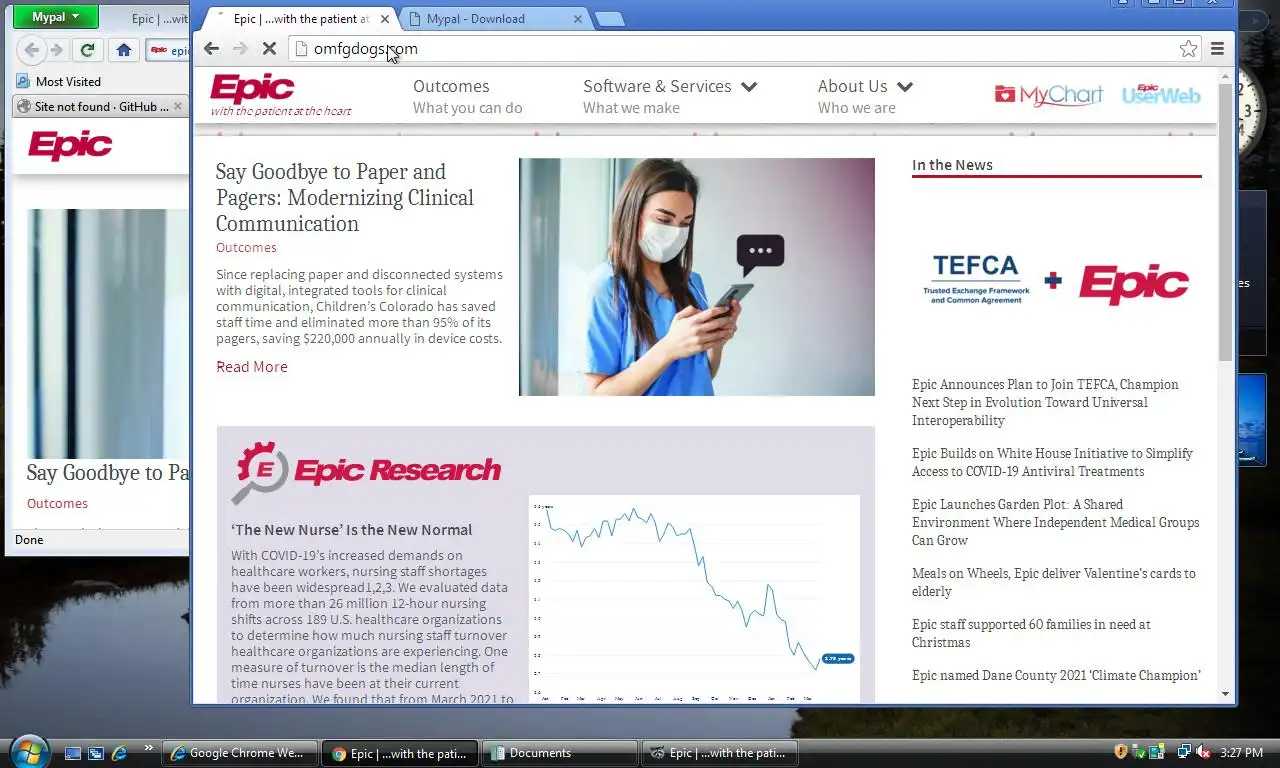Close the Mypal - Download tab
The image size is (1280, 768).
579,19
